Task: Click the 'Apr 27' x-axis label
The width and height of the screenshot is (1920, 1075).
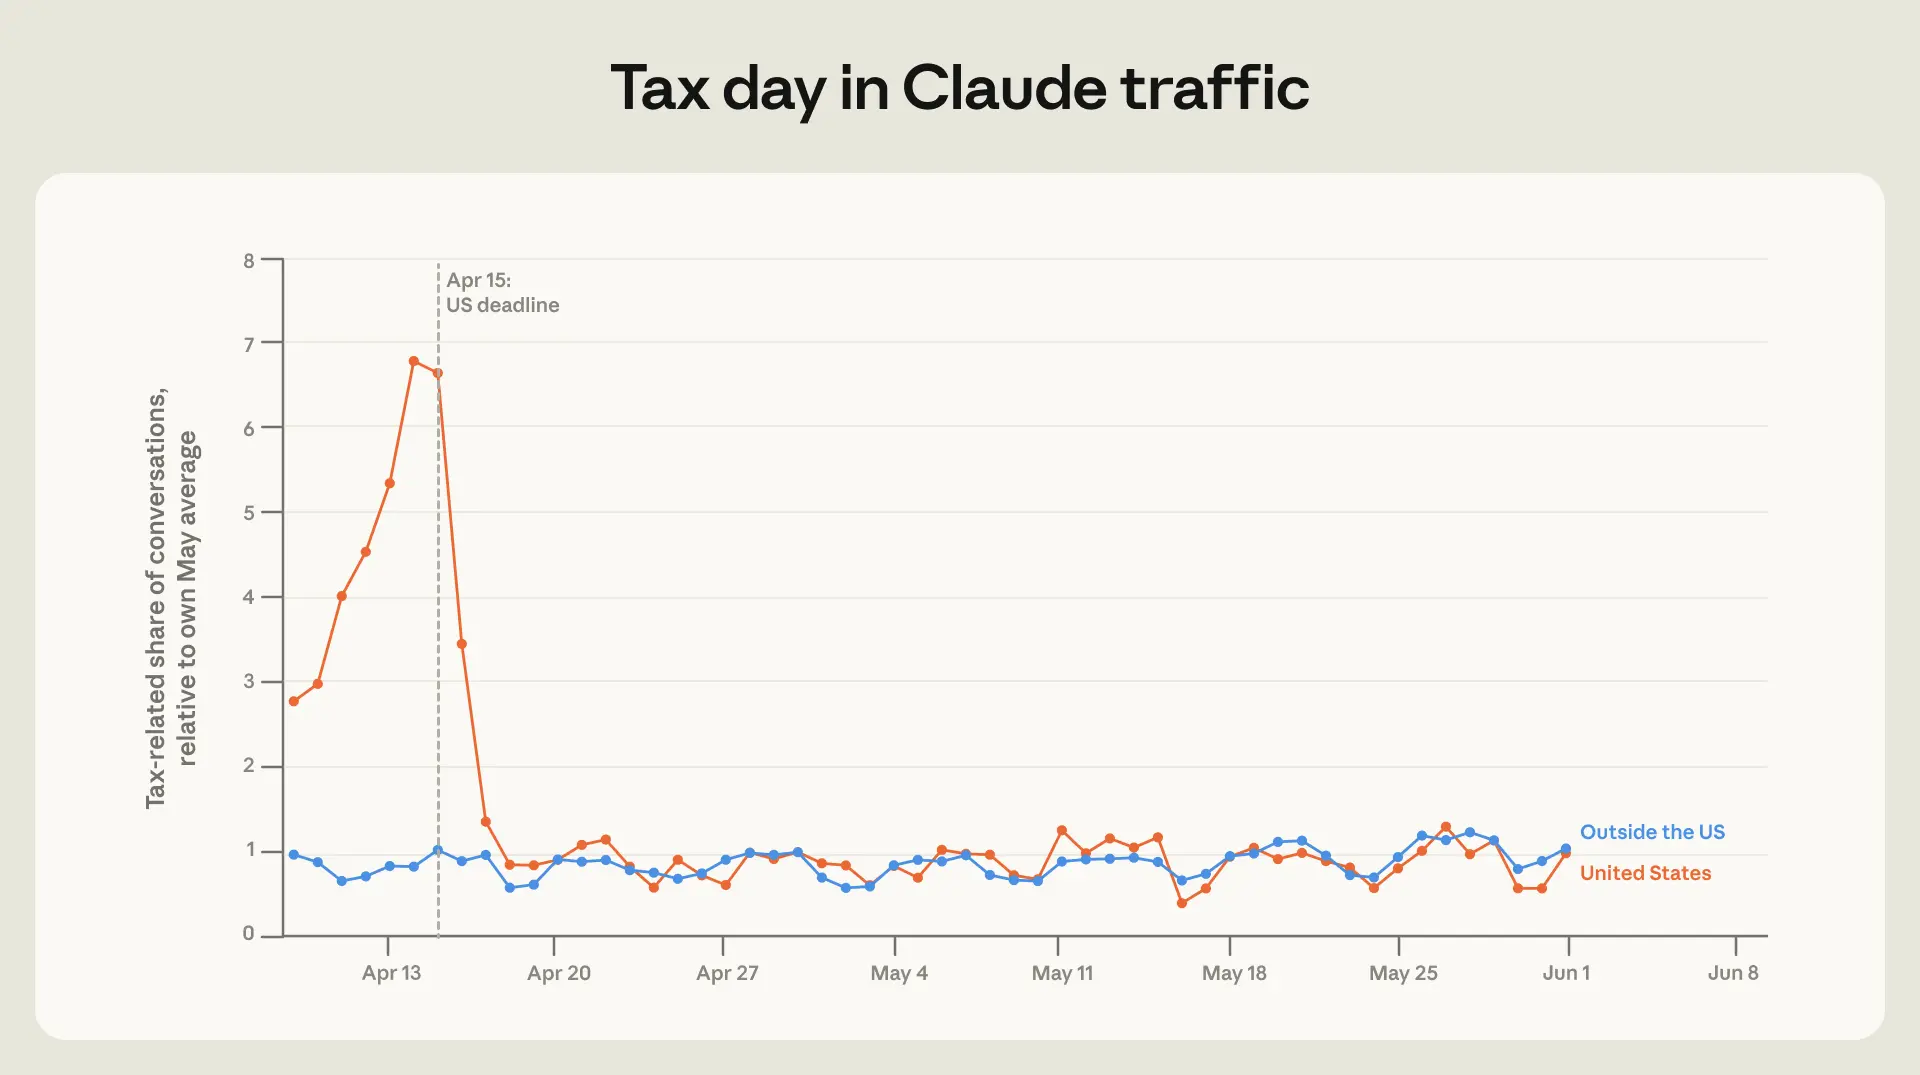Action: point(727,973)
